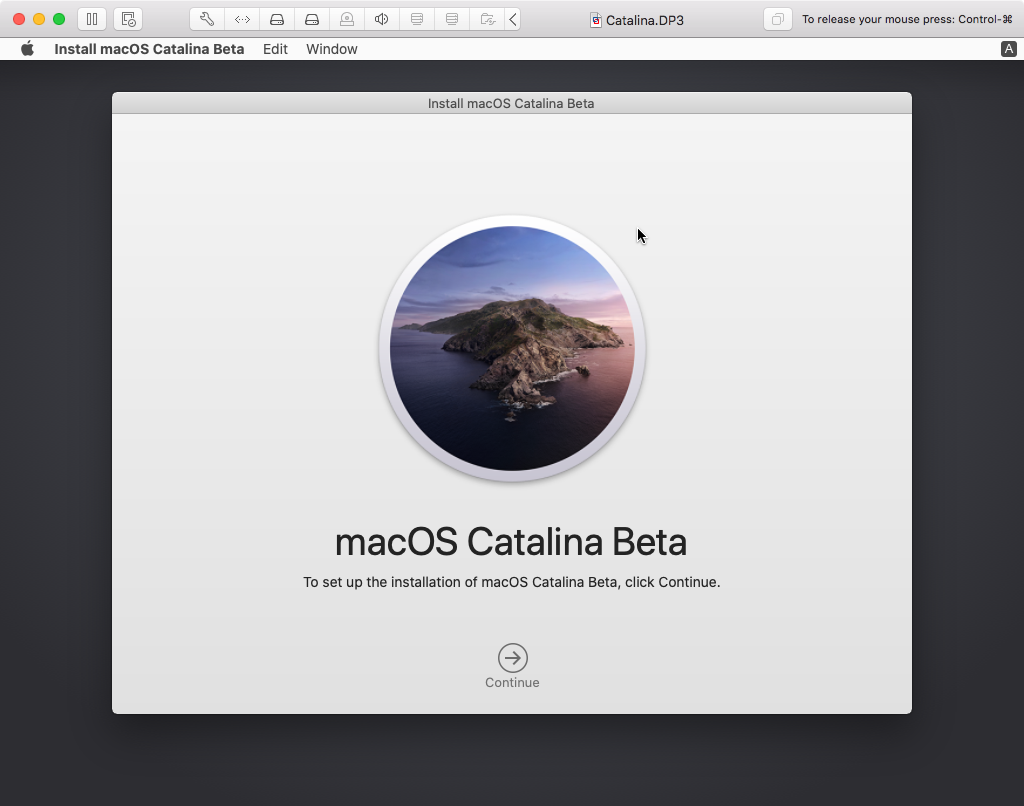
Task: Open the snapshots button
Action: tap(128, 19)
